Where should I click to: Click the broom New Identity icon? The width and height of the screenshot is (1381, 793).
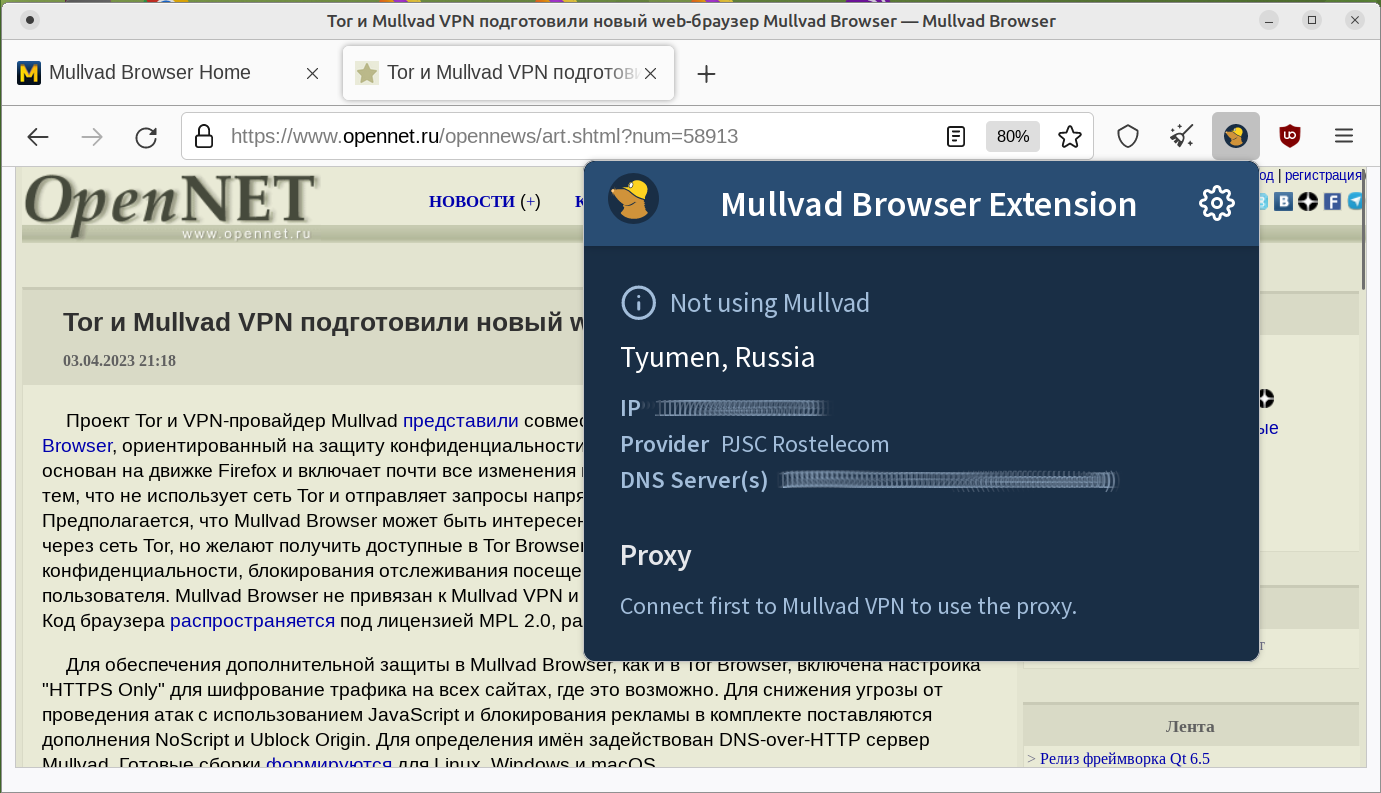[1182, 136]
